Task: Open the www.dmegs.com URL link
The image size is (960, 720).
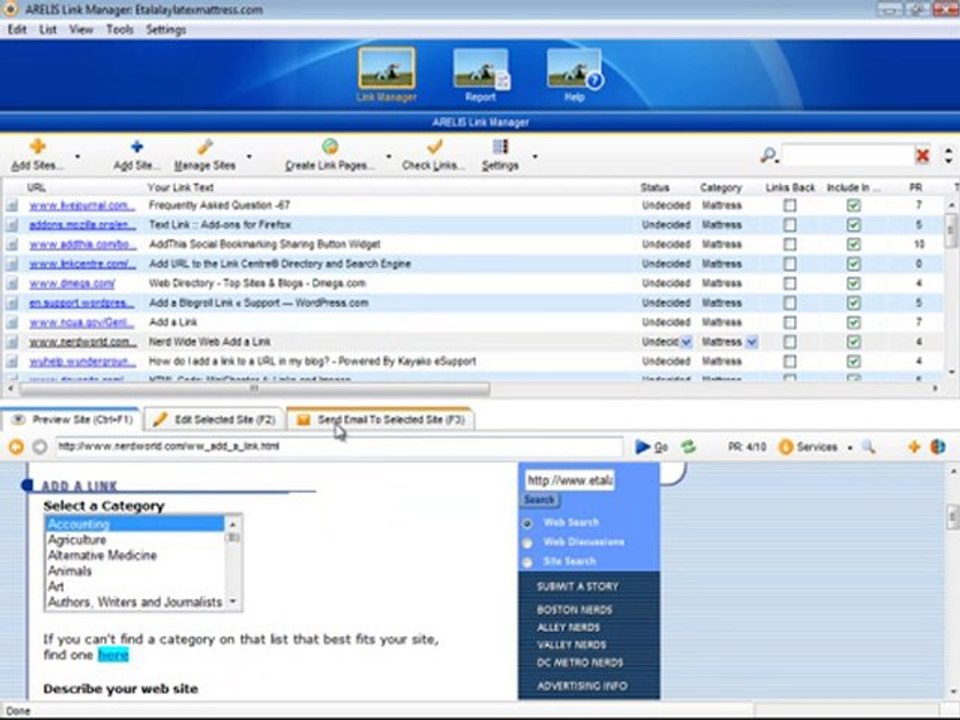Action: point(72,283)
